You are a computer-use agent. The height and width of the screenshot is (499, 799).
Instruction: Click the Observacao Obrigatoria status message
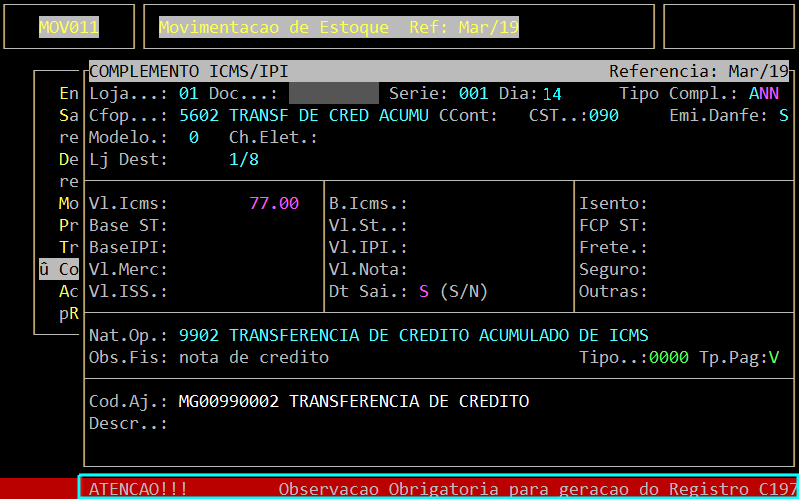539,489
